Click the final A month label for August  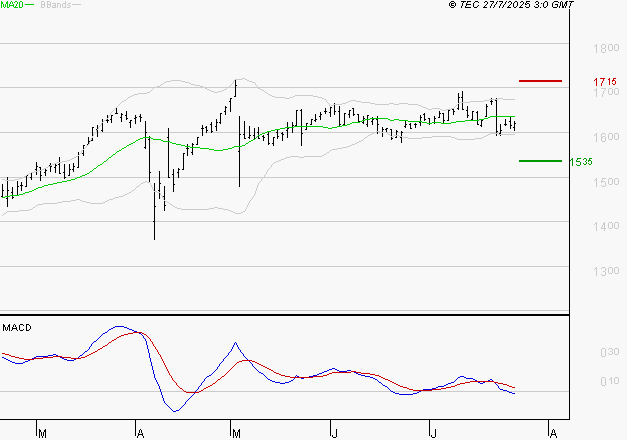pos(553,434)
